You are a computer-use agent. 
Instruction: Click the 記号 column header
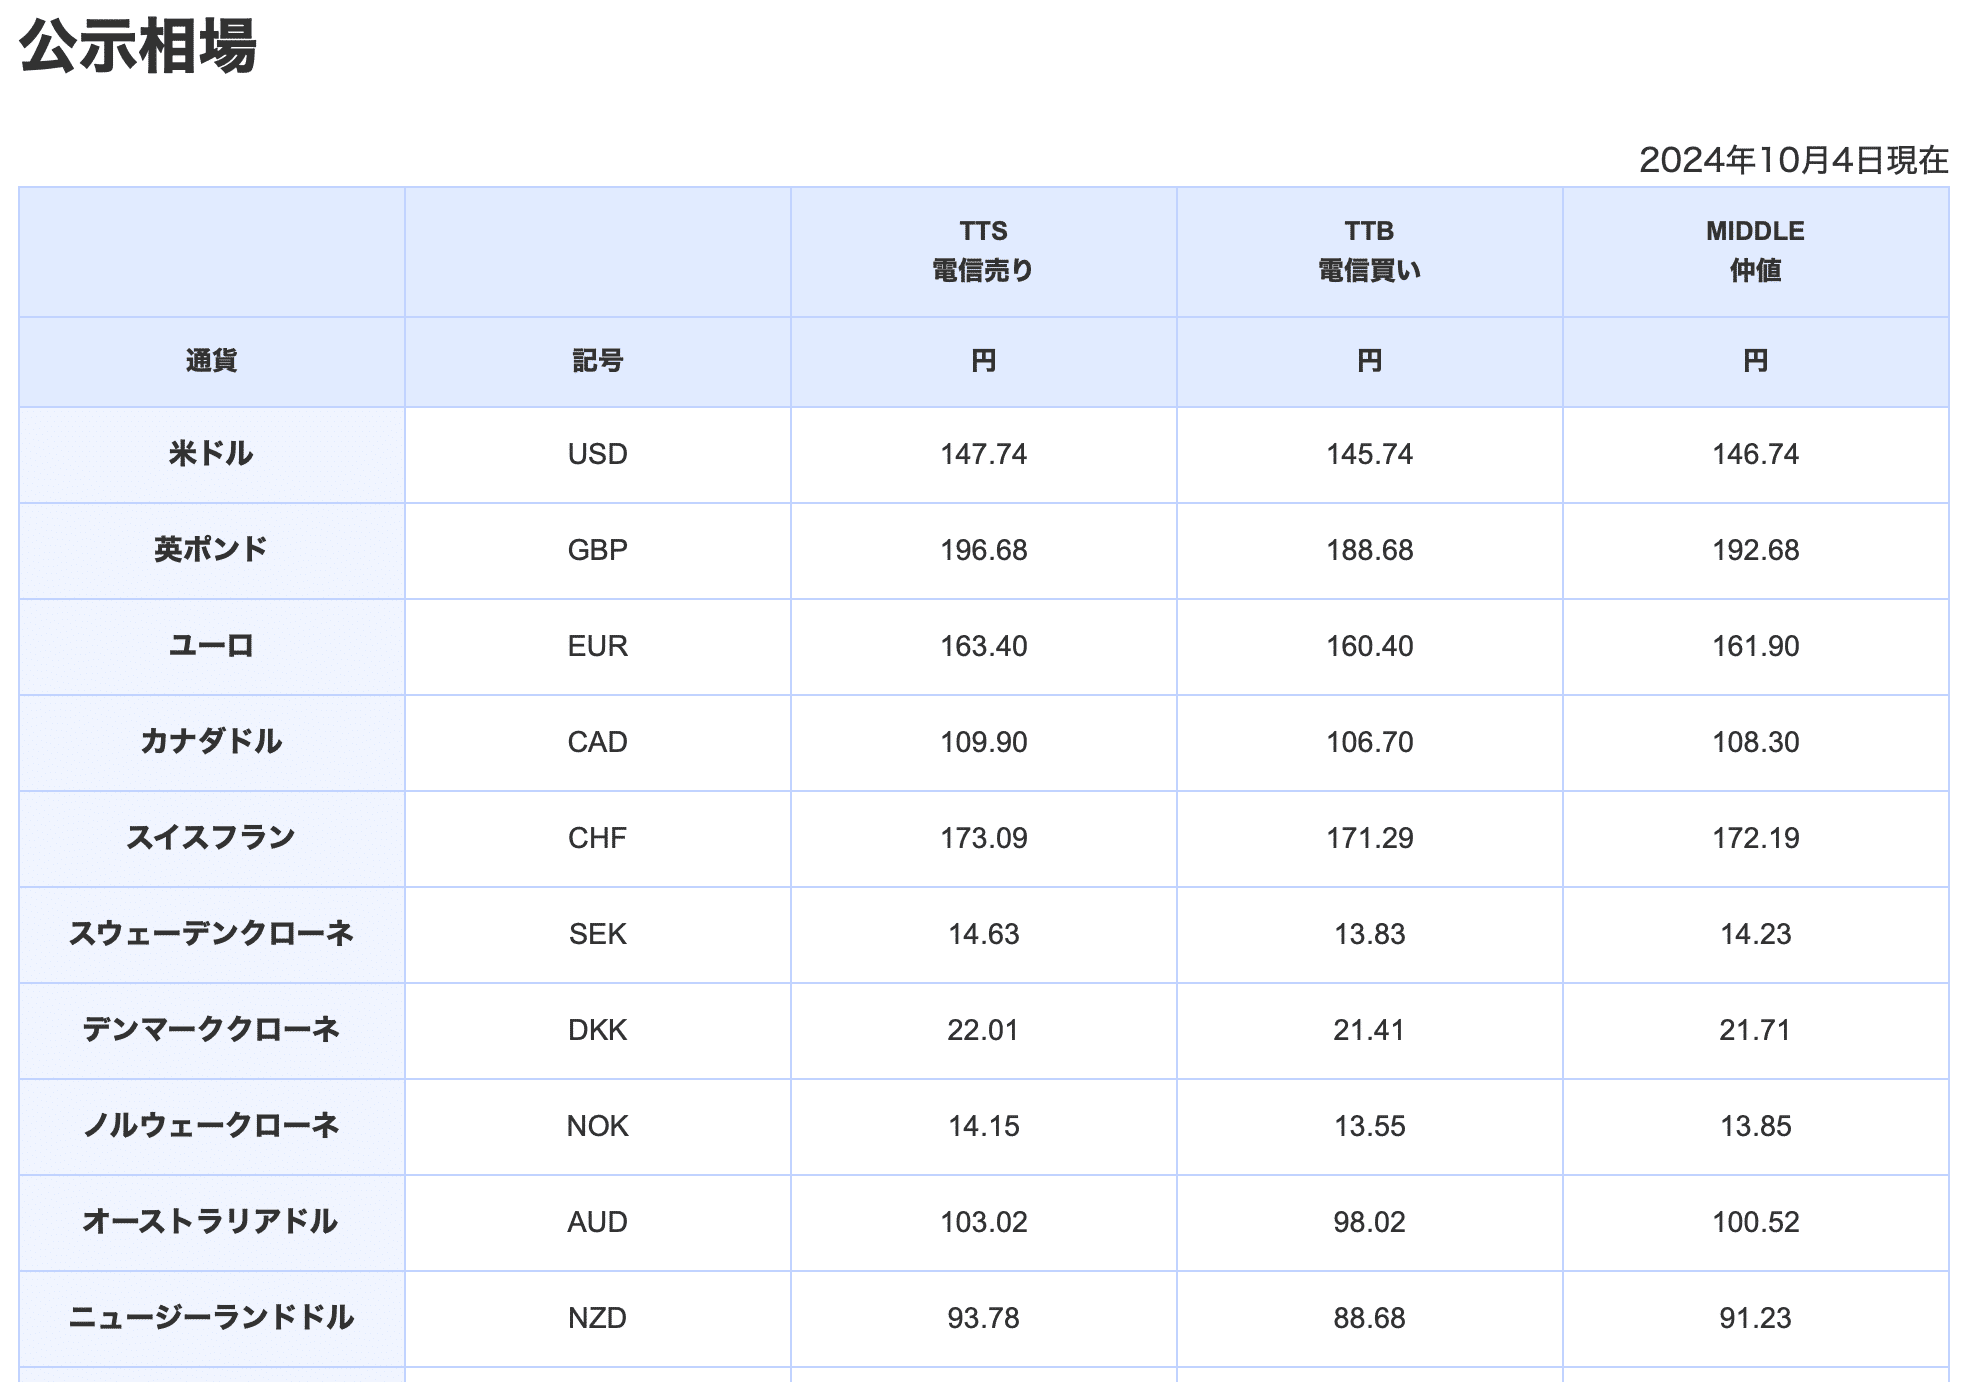coord(597,361)
